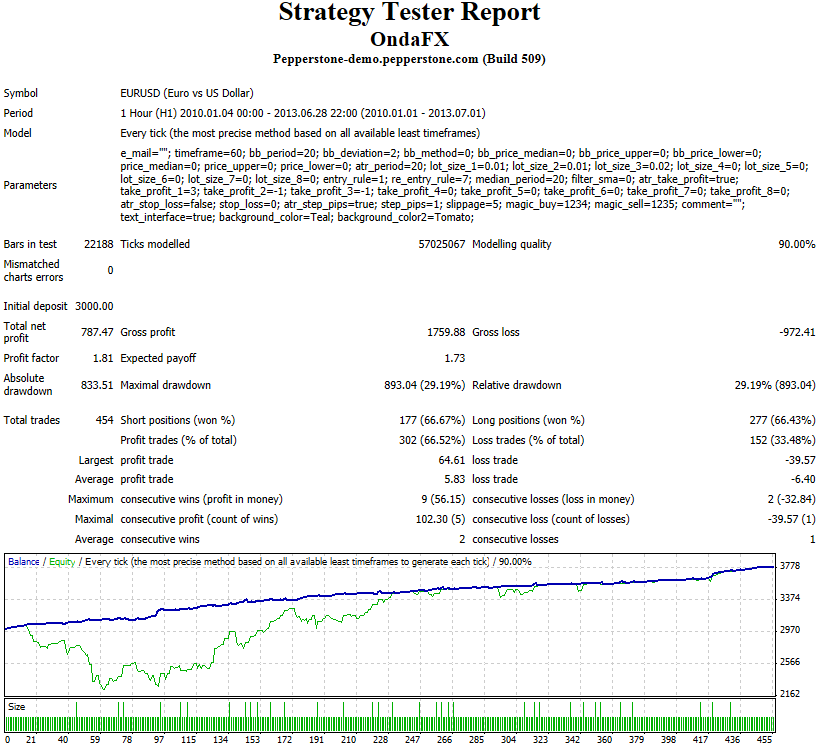Click the Equity legend label on chart
This screenshot has height=749, width=818.
[x=62, y=562]
